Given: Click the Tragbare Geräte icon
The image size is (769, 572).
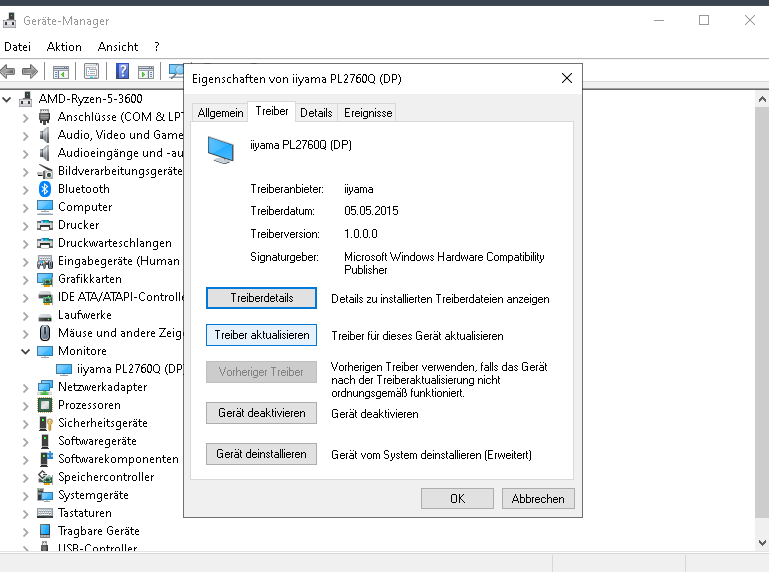Looking at the screenshot, I should [45, 531].
